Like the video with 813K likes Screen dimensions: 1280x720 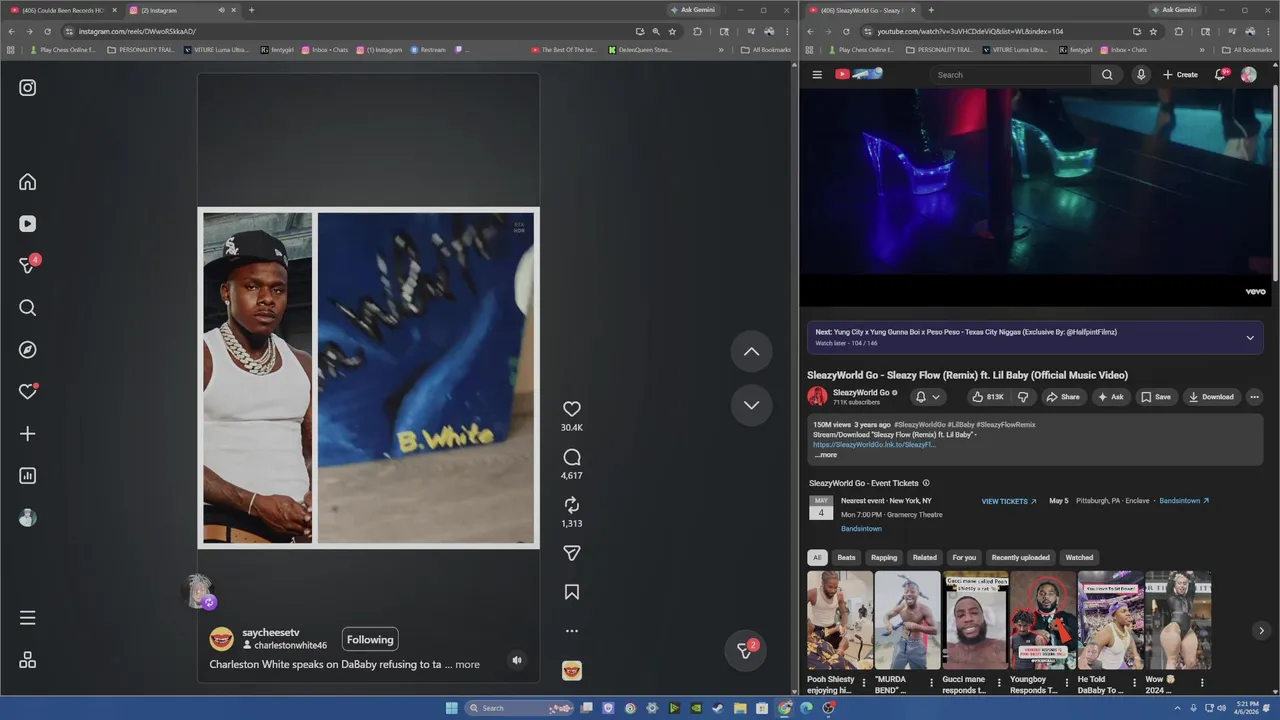(x=988, y=397)
